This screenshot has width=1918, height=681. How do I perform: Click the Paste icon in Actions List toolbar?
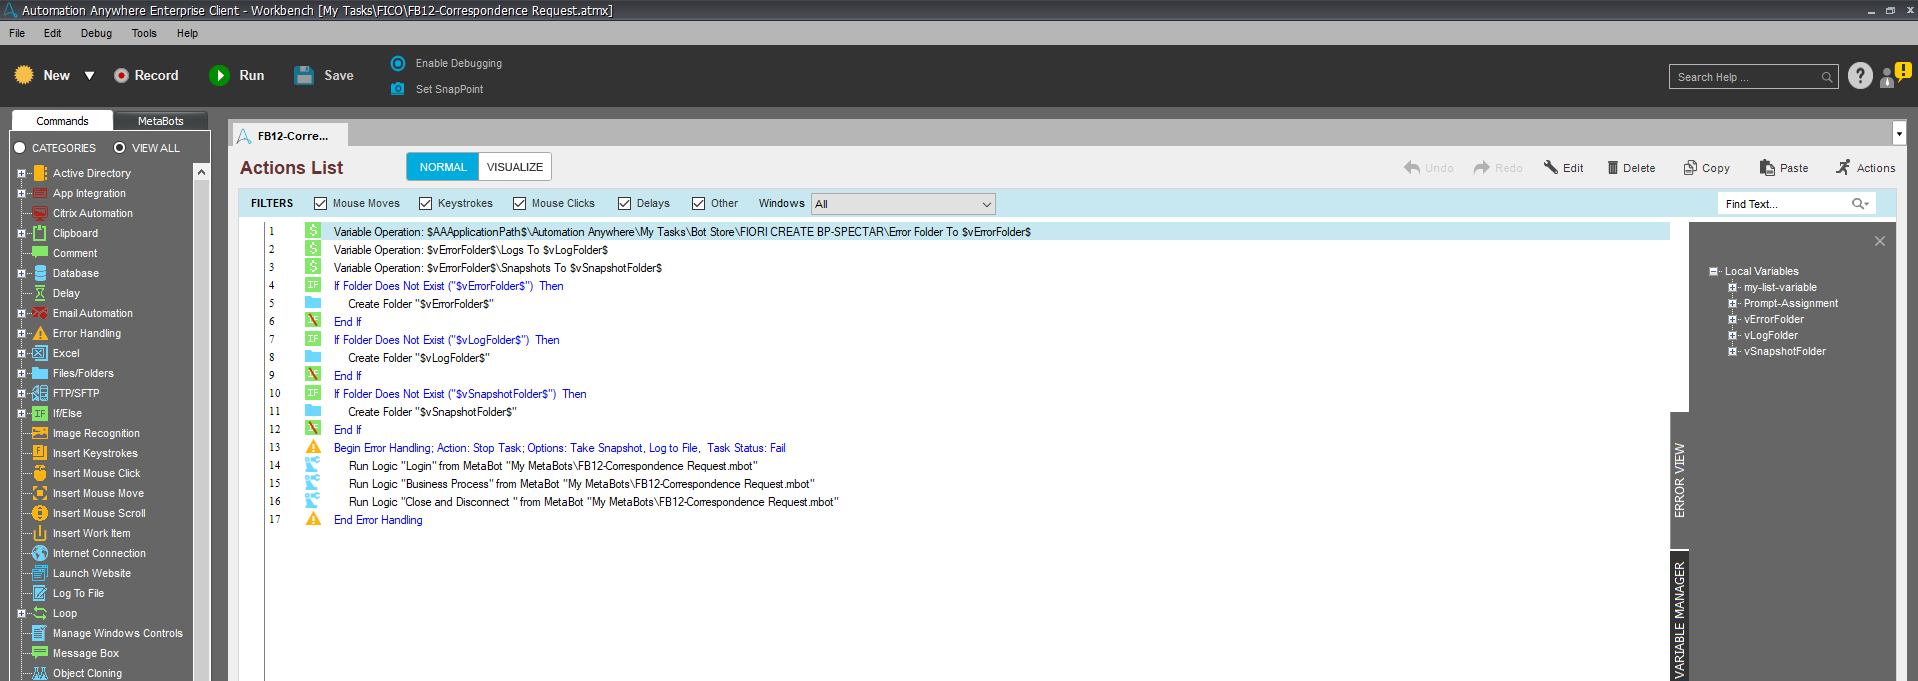[x=1767, y=168]
